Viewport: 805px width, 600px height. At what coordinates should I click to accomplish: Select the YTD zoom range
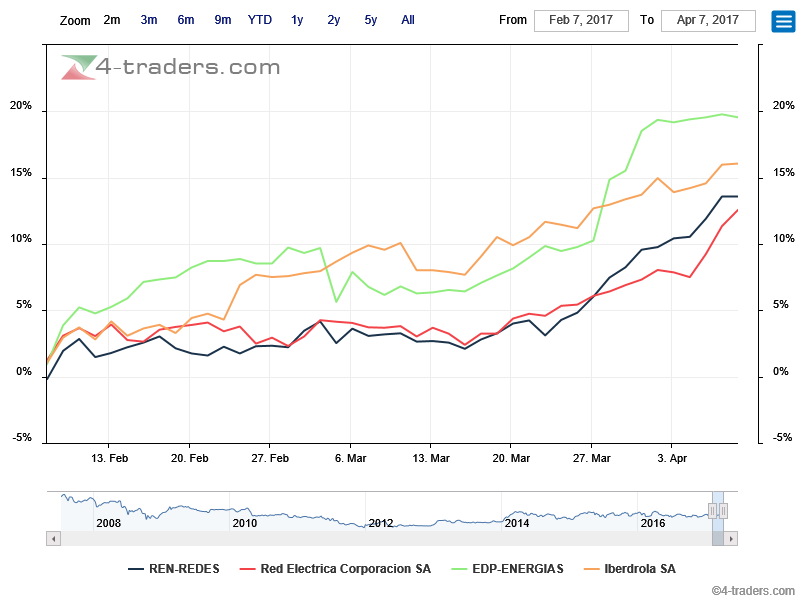[x=260, y=20]
